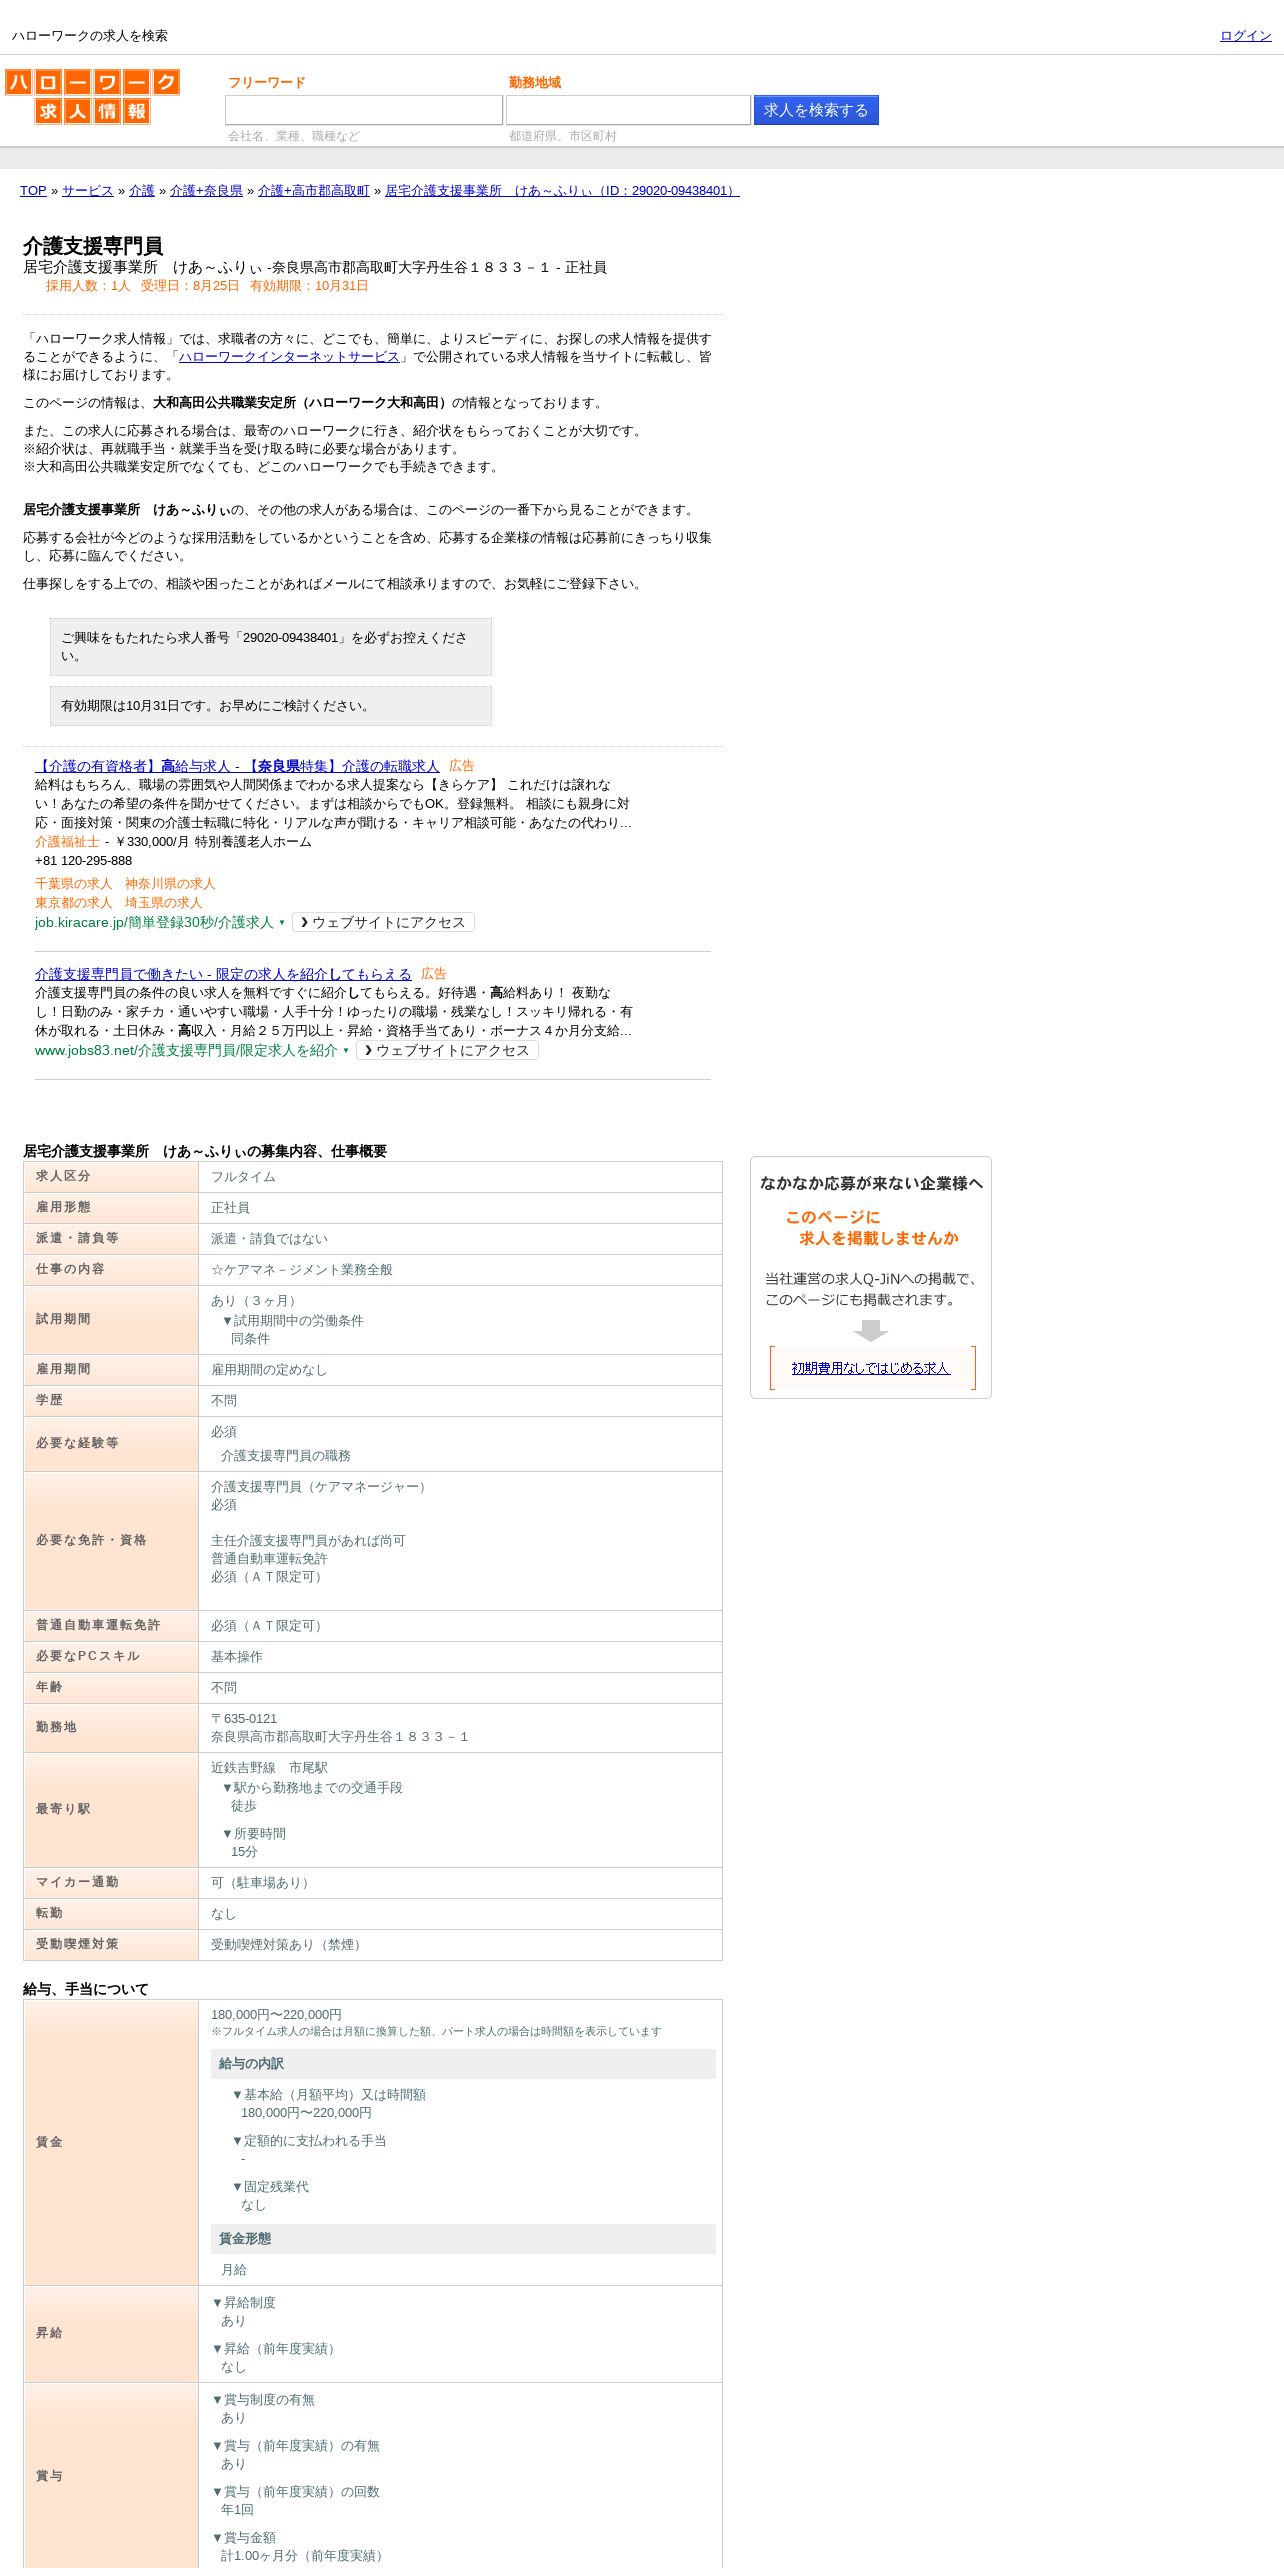Click the このページに求人を掲載しませんか heading

click(x=871, y=1228)
